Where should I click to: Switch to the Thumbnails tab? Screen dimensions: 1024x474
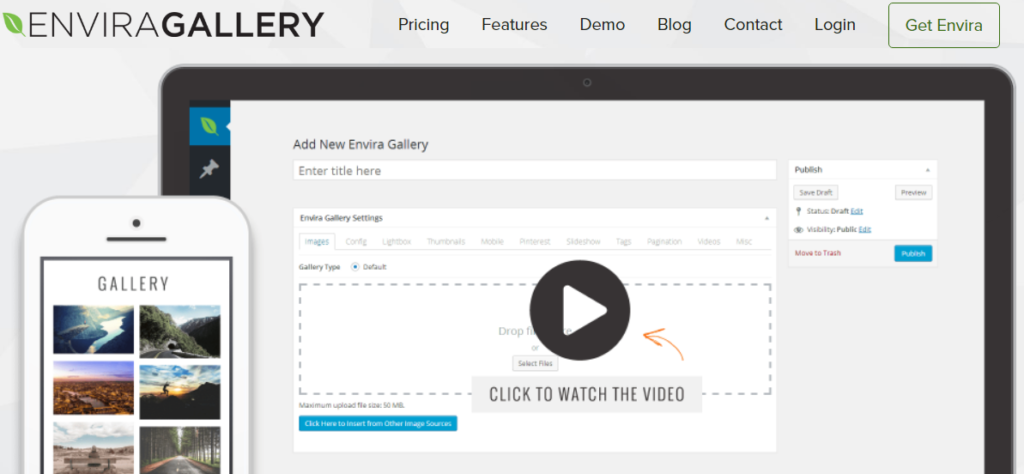point(446,242)
